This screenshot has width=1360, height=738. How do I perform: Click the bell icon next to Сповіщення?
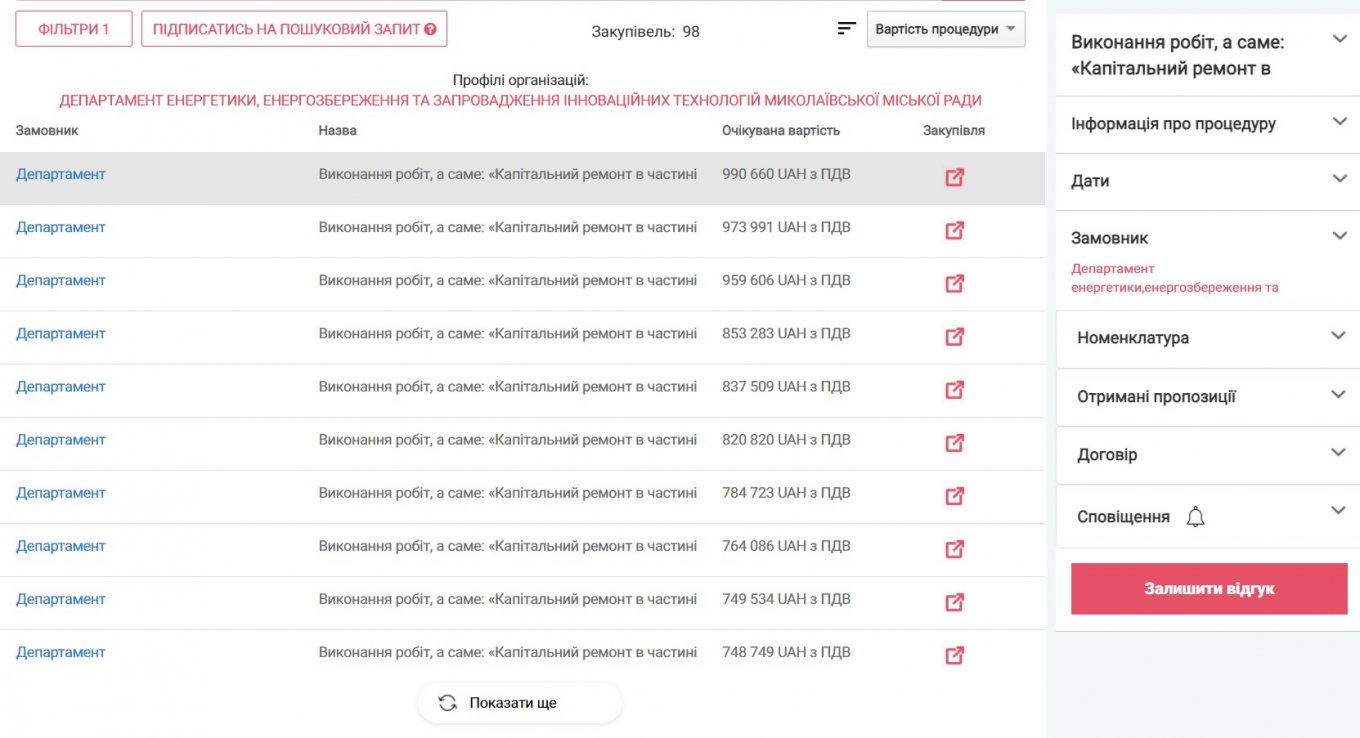point(1195,517)
